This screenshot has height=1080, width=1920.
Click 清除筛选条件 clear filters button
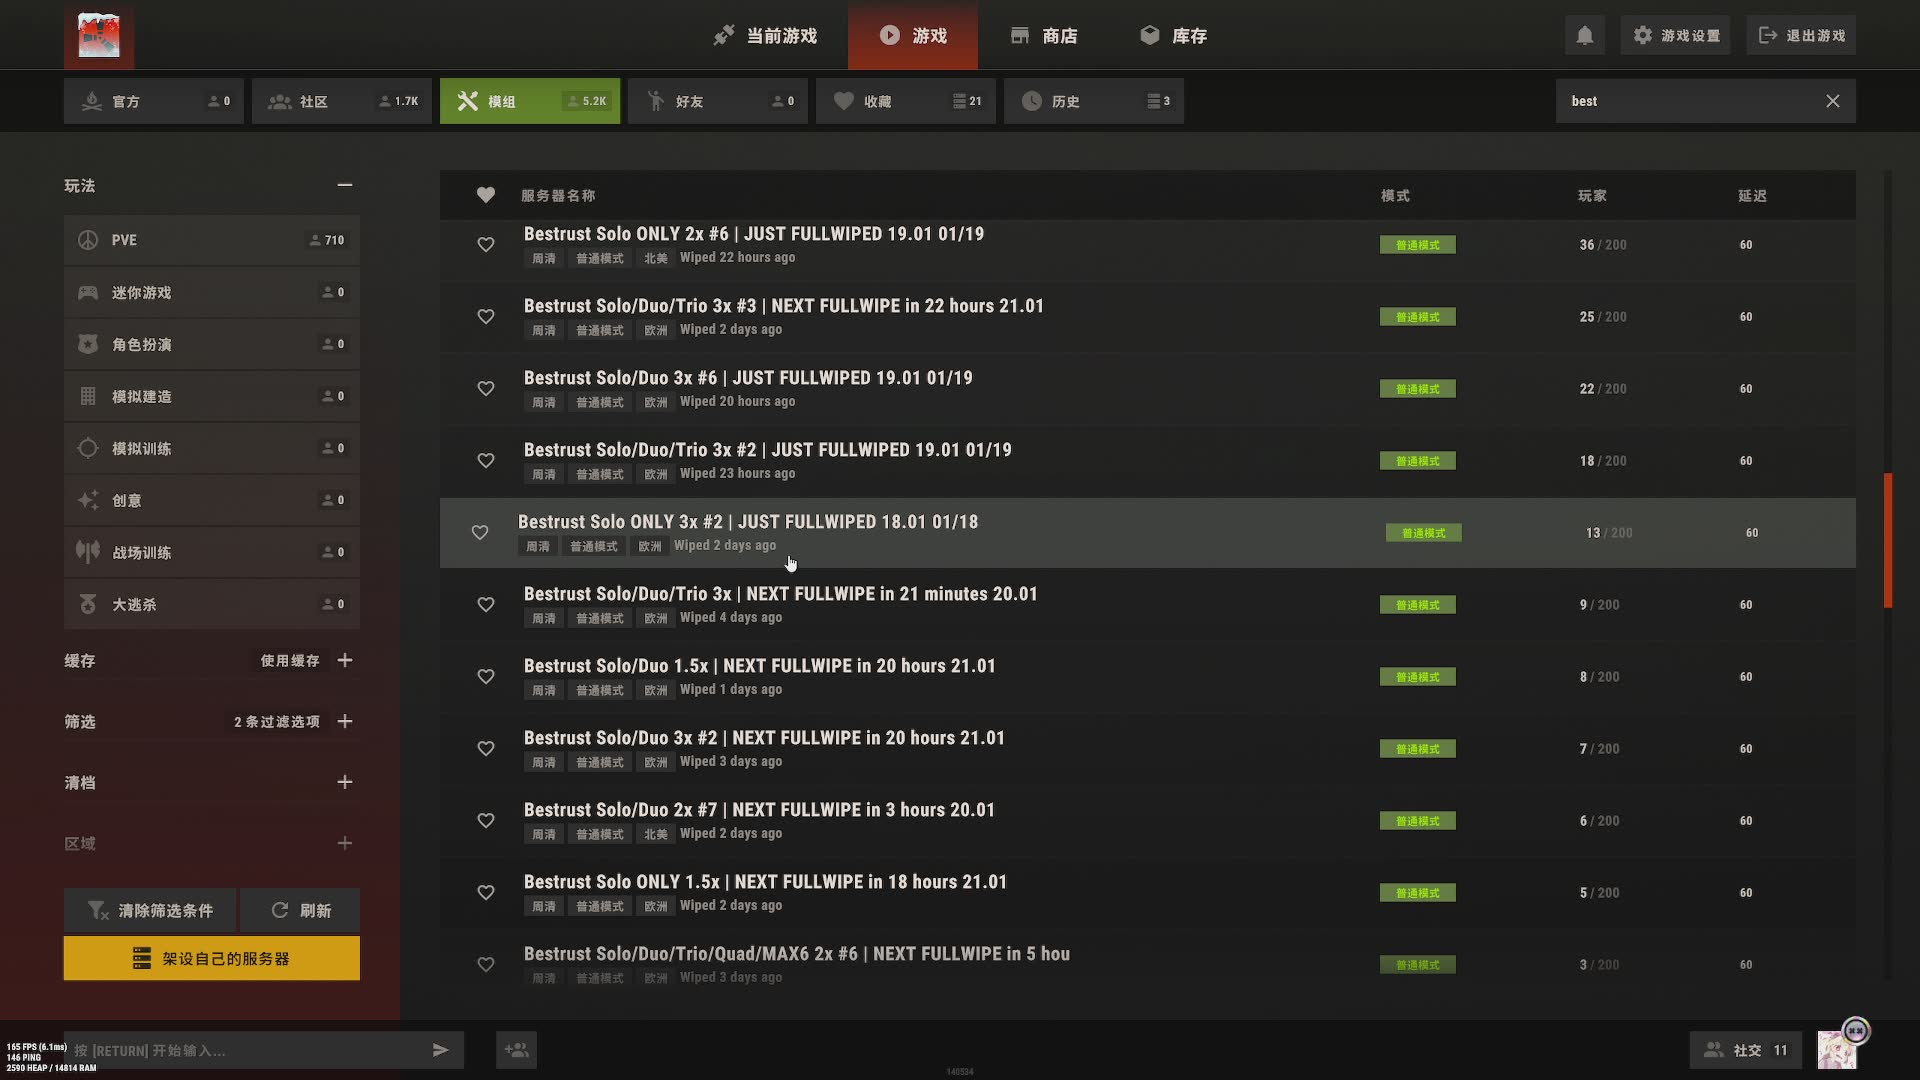[150, 910]
